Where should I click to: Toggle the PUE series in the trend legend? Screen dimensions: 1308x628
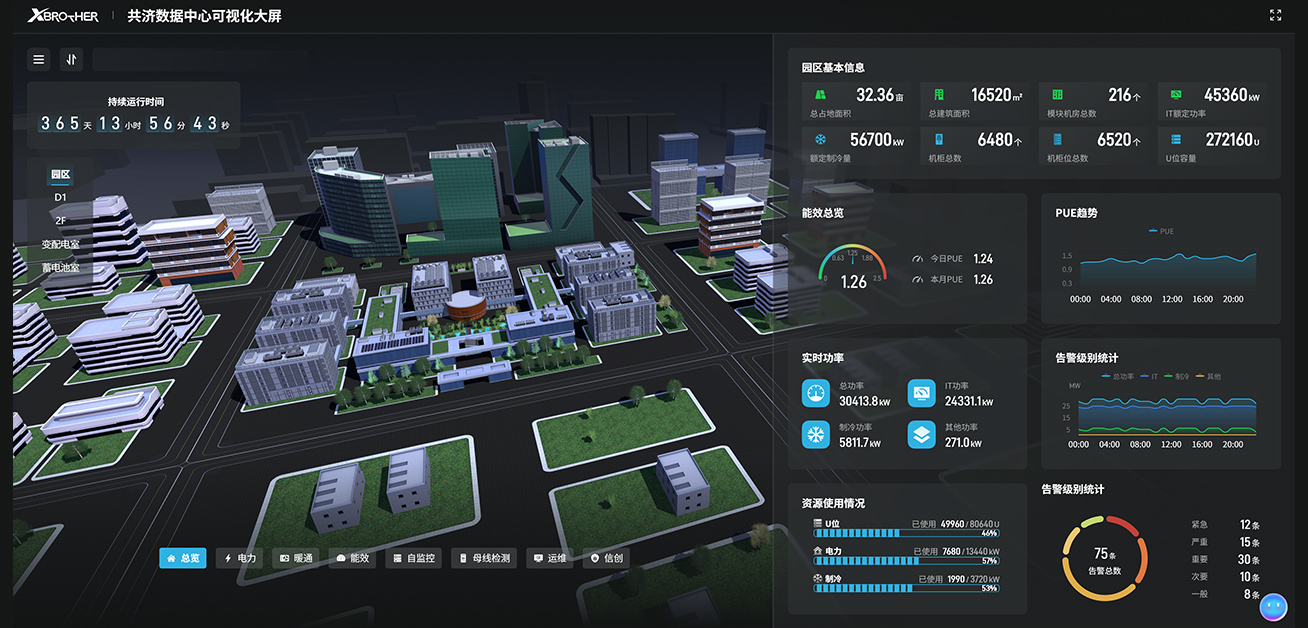1161,231
